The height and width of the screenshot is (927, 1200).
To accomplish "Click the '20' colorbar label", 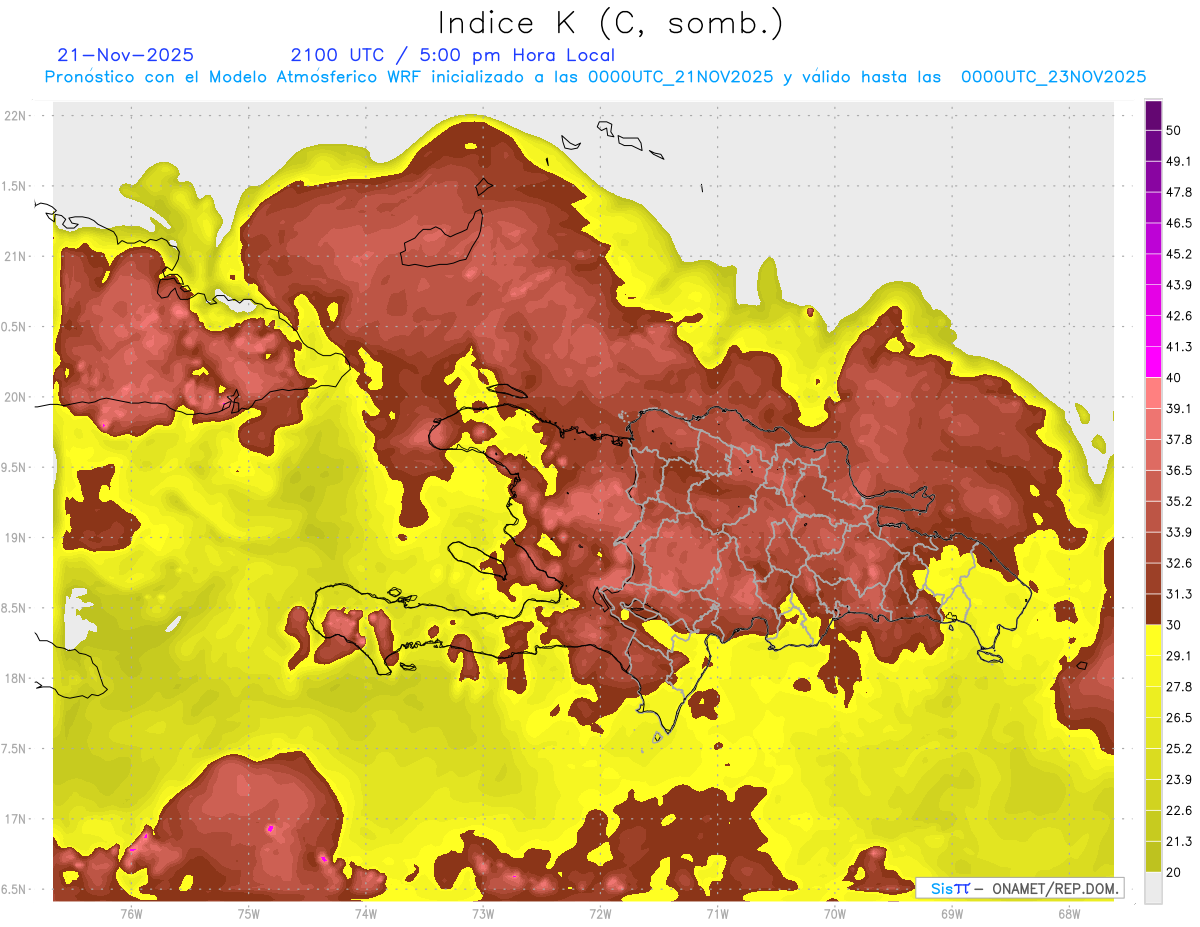I will point(1174,872).
